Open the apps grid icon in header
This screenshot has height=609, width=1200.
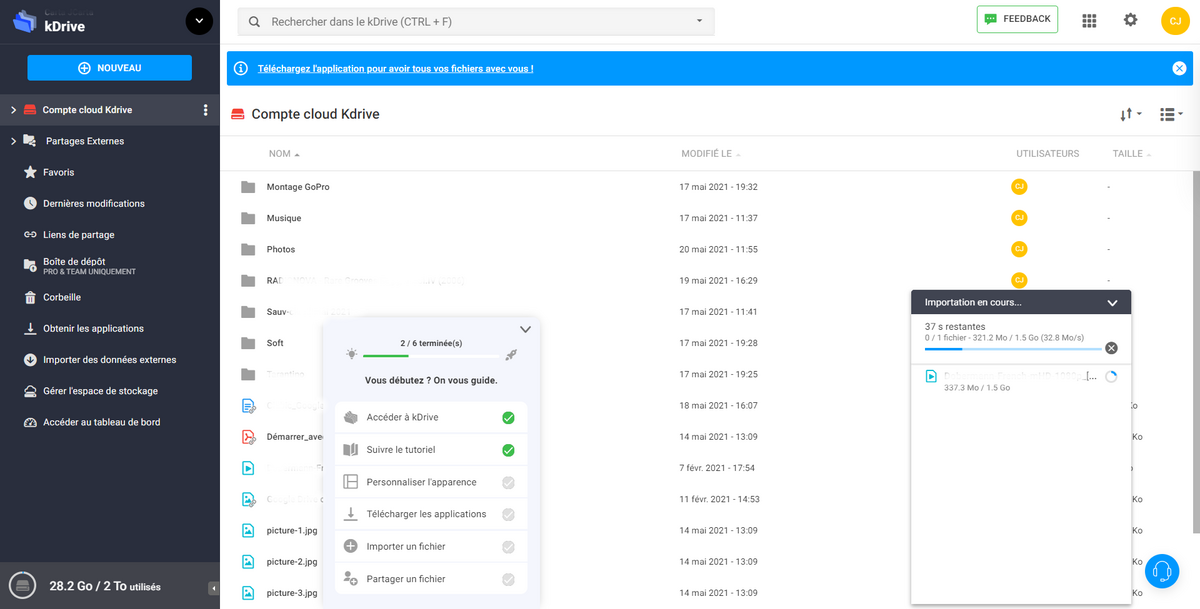tap(1090, 20)
